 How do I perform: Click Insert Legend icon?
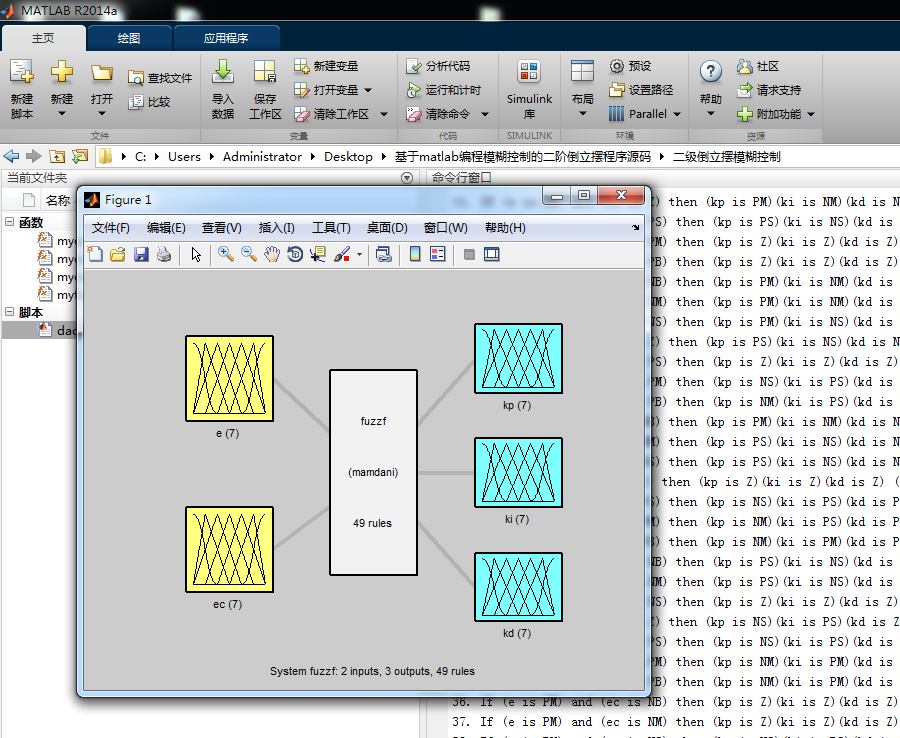click(x=437, y=254)
